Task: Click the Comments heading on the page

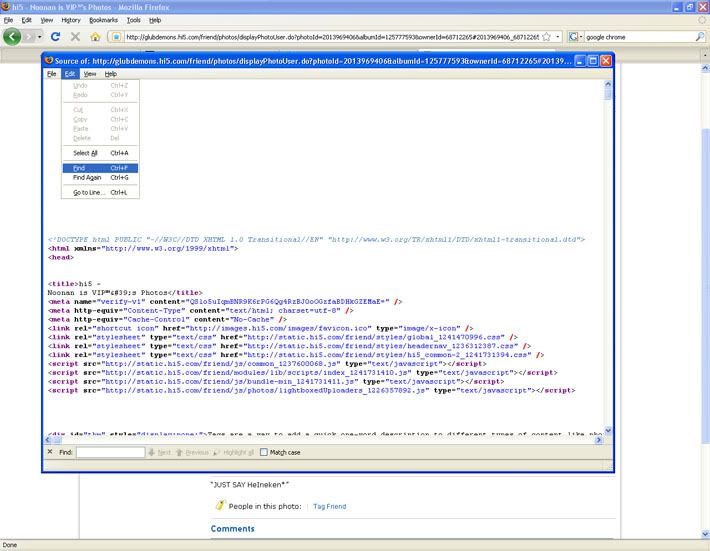Action: pyautogui.click(x=232, y=528)
